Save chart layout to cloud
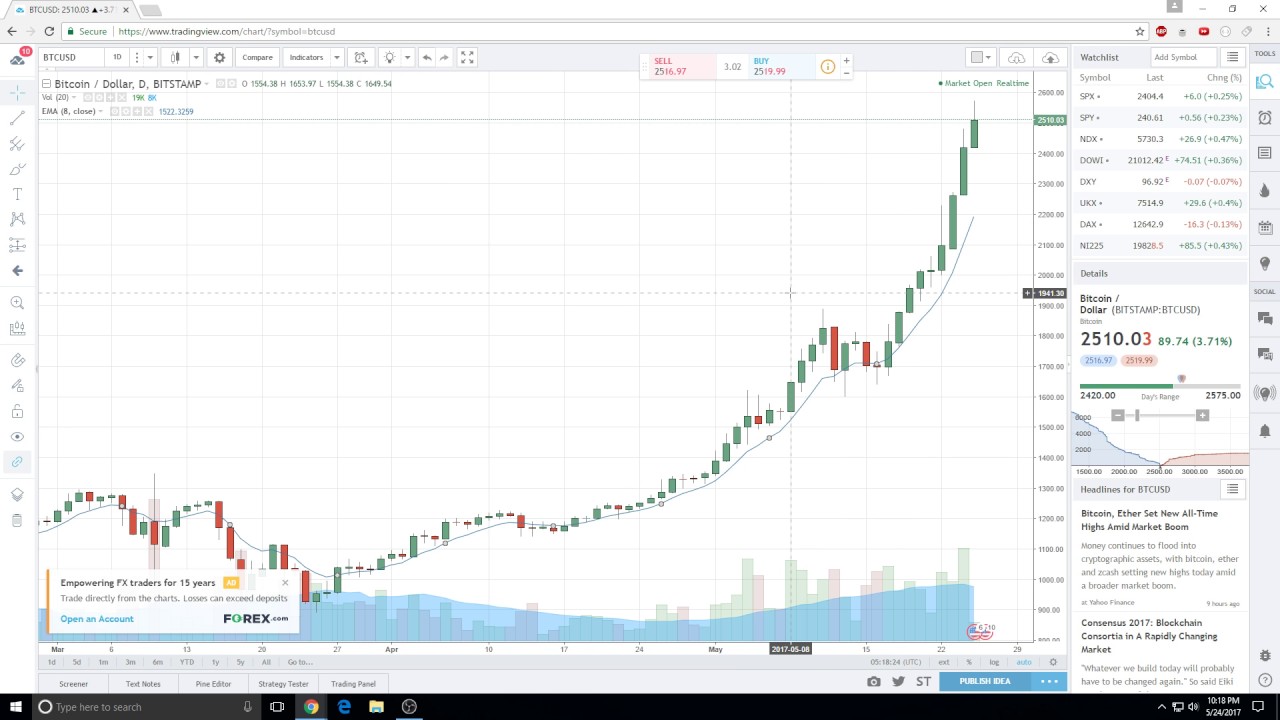The image size is (1280, 720). [x=1050, y=57]
